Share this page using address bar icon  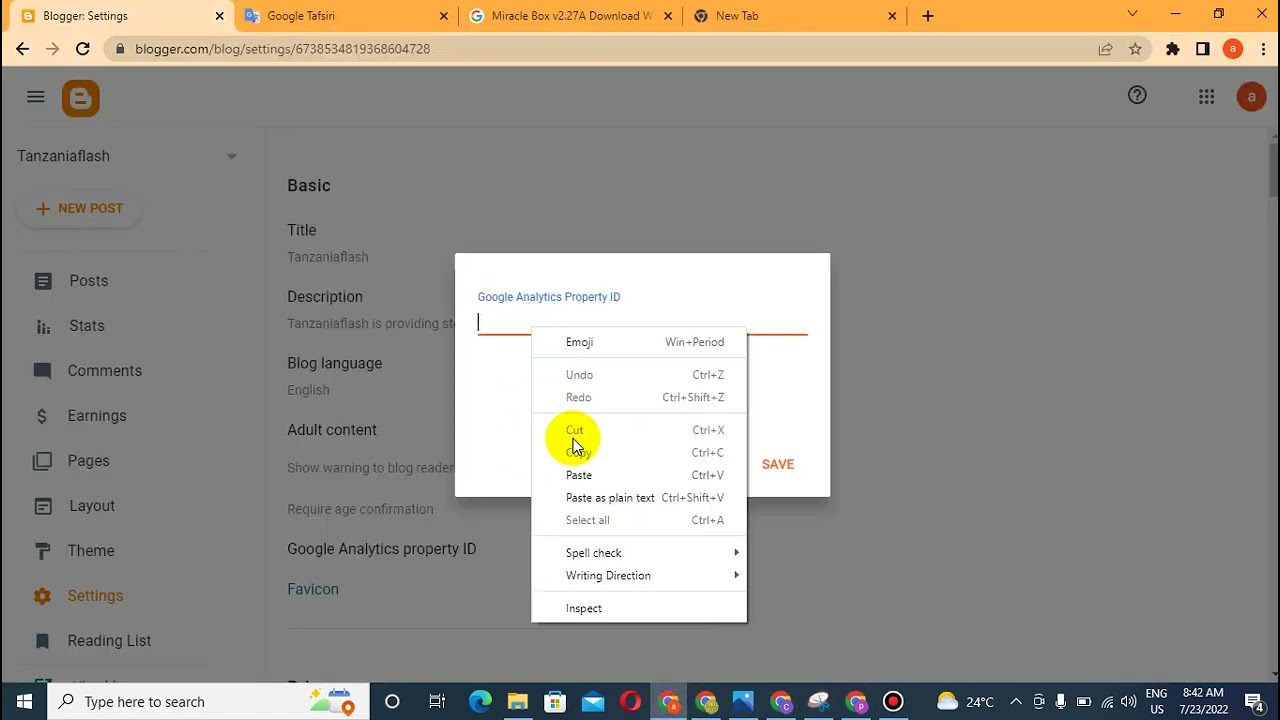coord(1105,48)
